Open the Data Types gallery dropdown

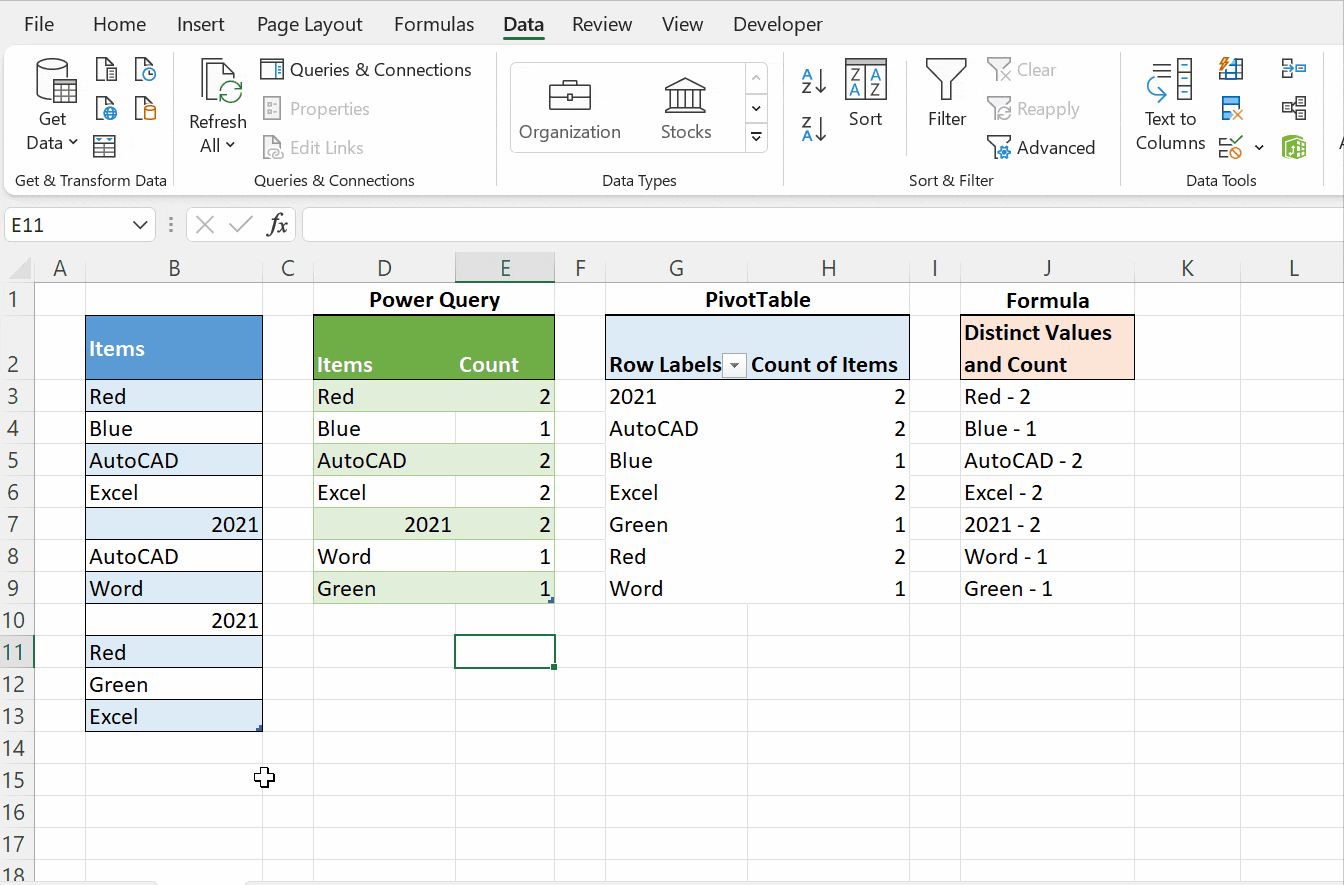click(x=756, y=138)
